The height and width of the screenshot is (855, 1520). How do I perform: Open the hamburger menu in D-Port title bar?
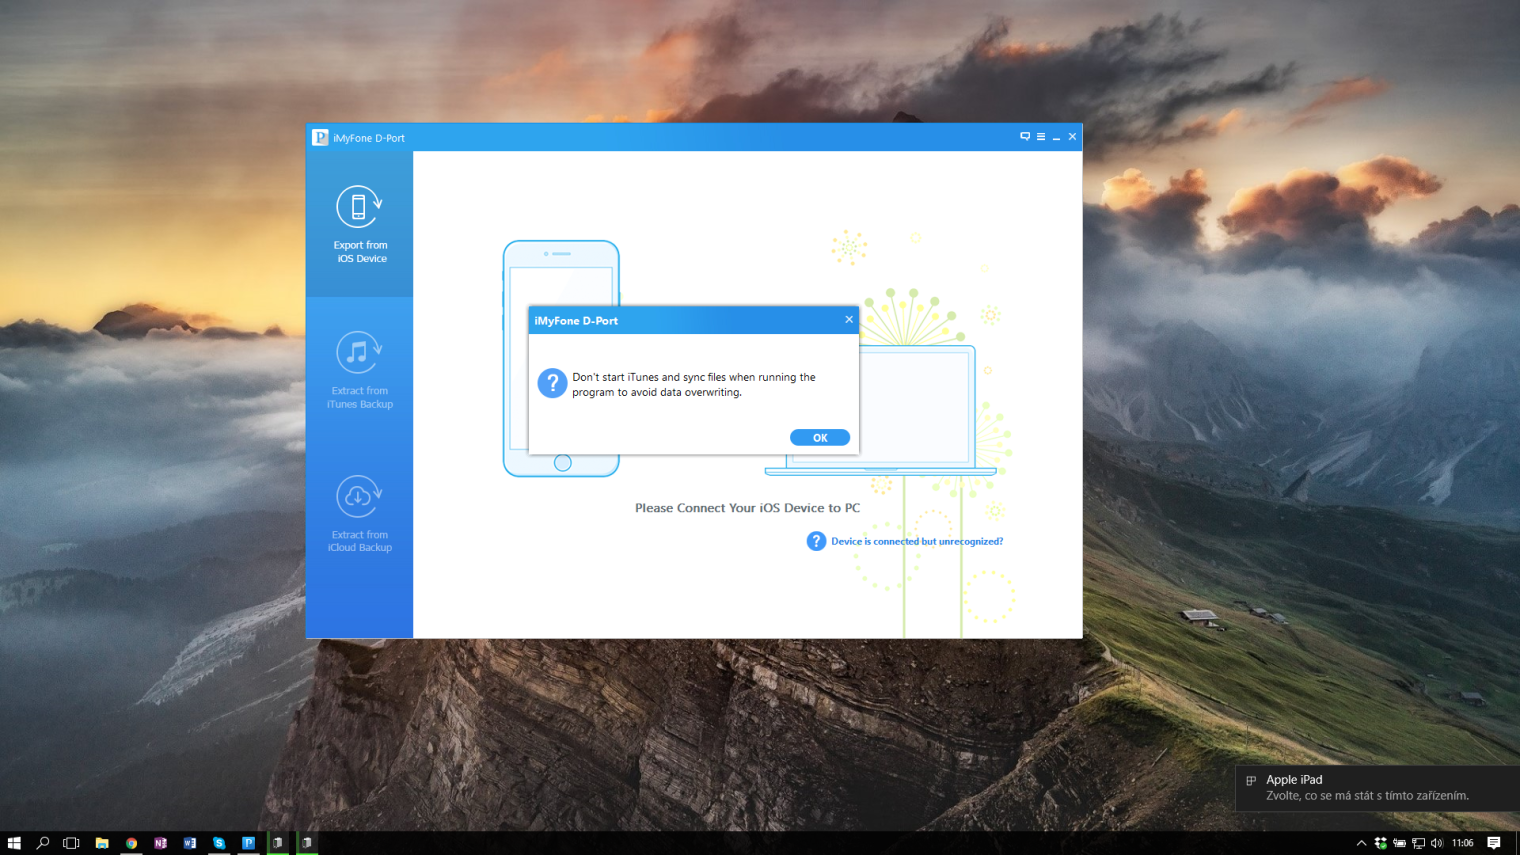pos(1041,137)
